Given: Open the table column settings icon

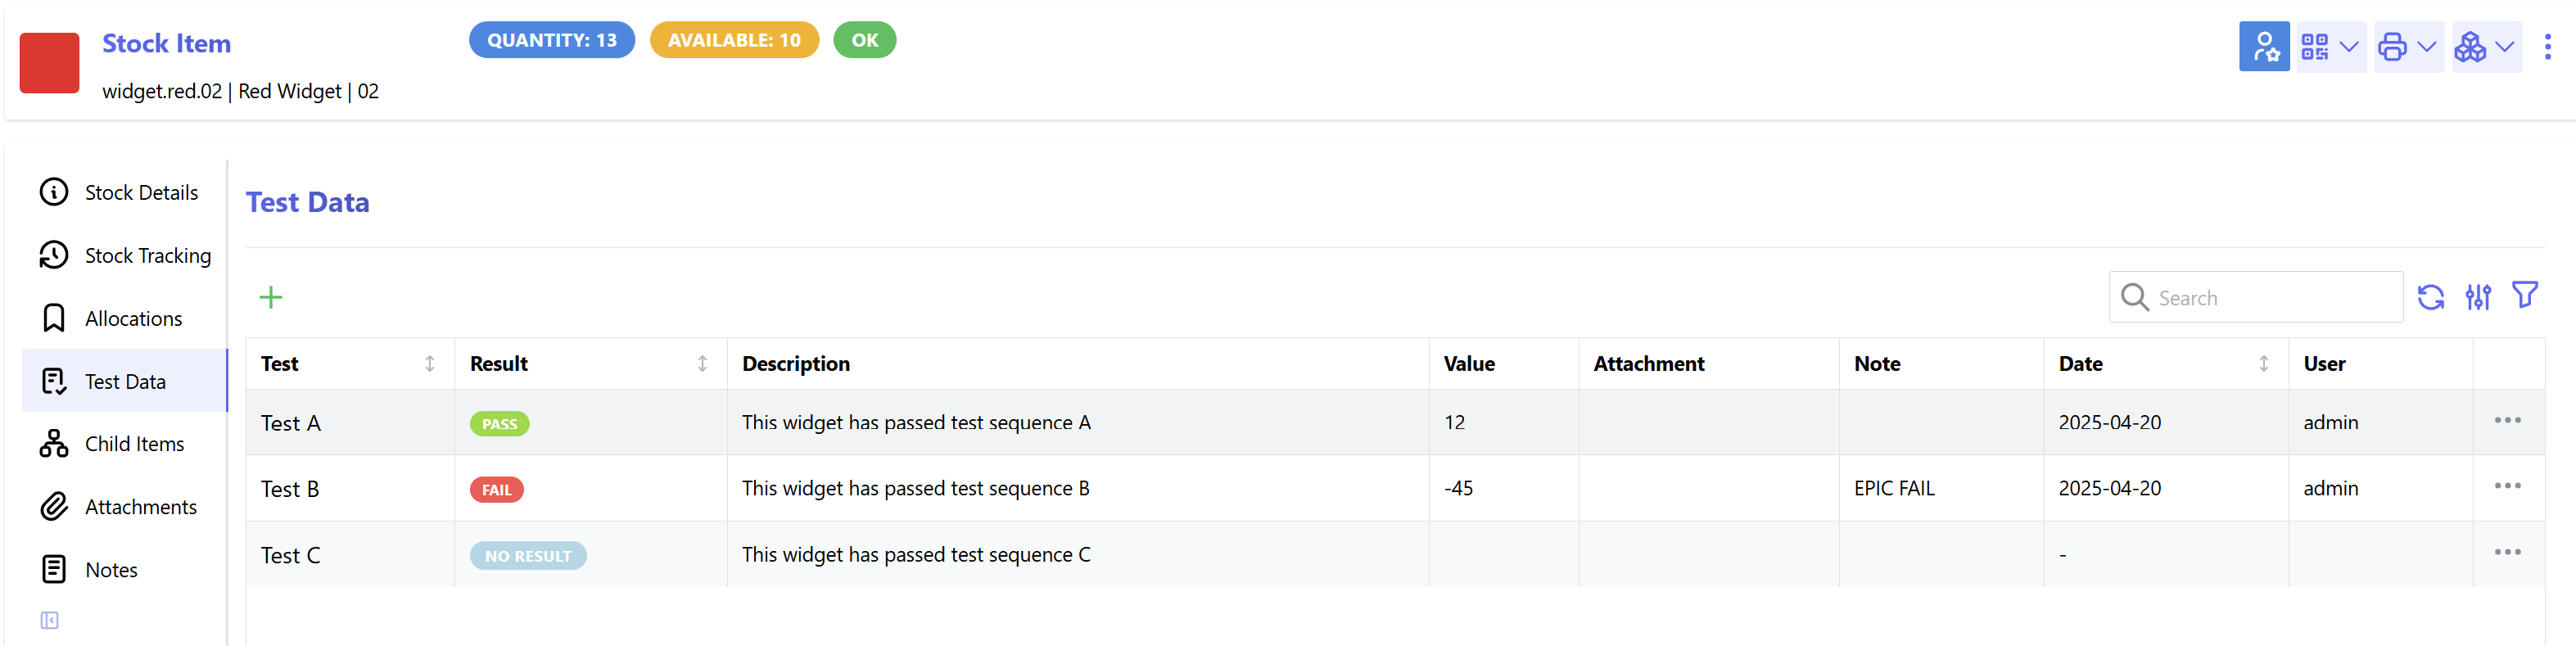Looking at the screenshot, I should point(2478,296).
